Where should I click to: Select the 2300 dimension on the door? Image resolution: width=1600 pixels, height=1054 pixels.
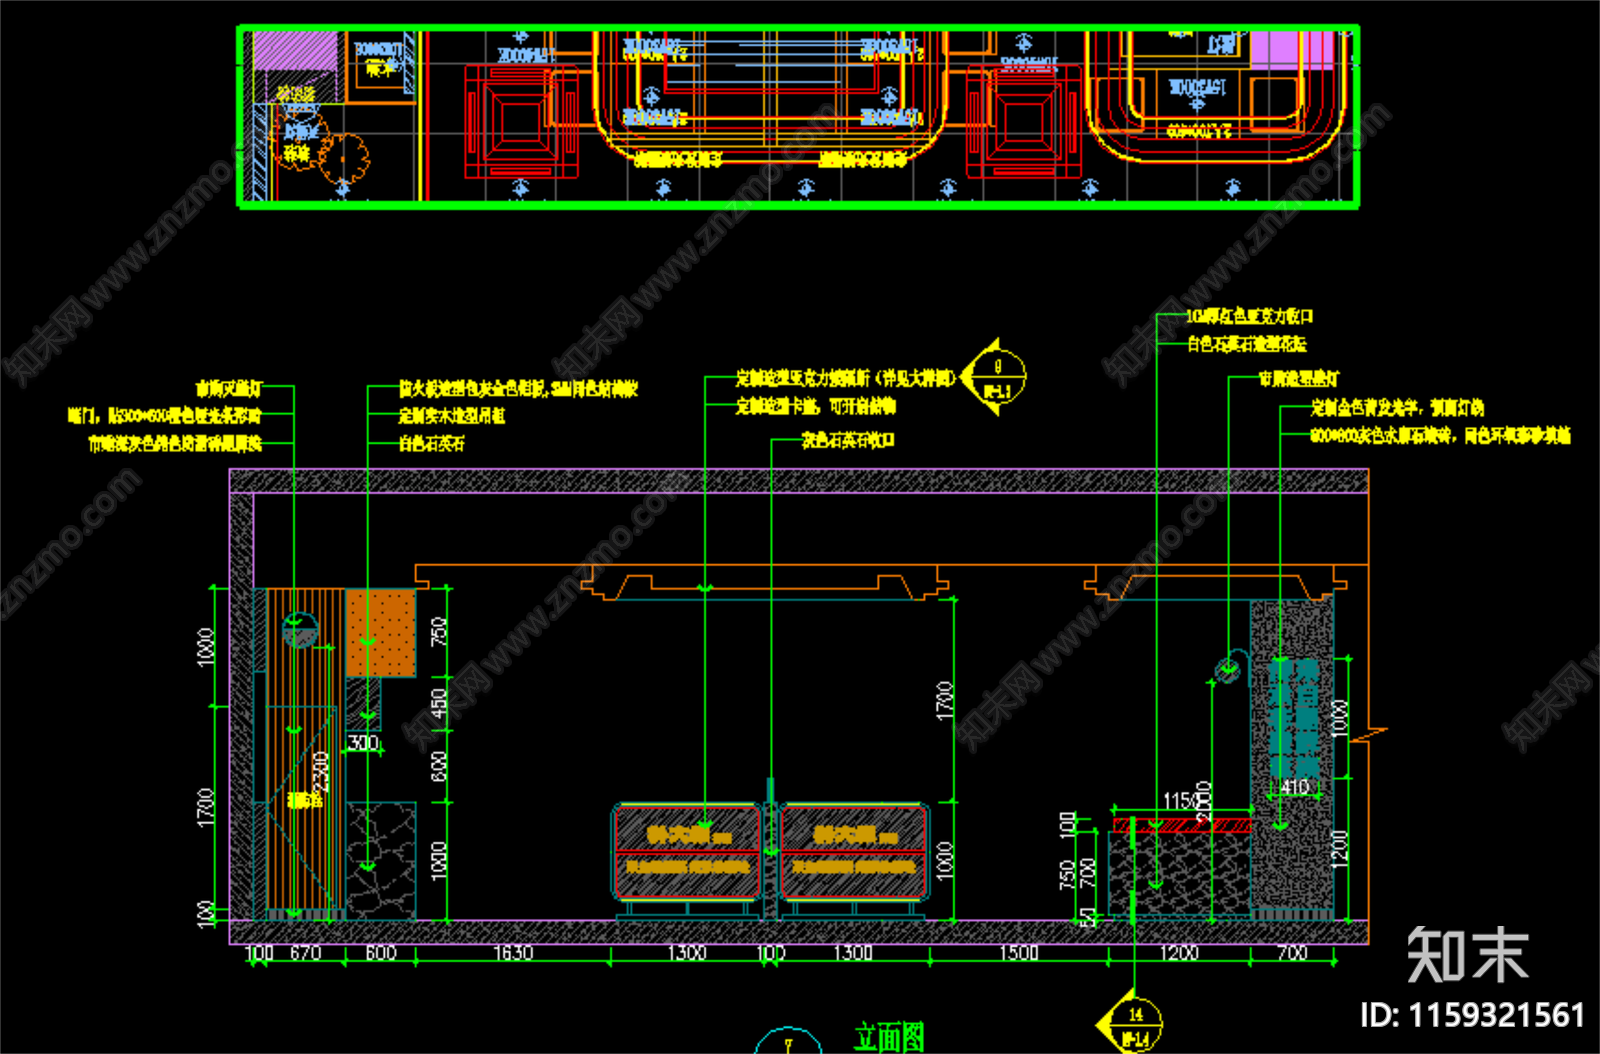320,773
